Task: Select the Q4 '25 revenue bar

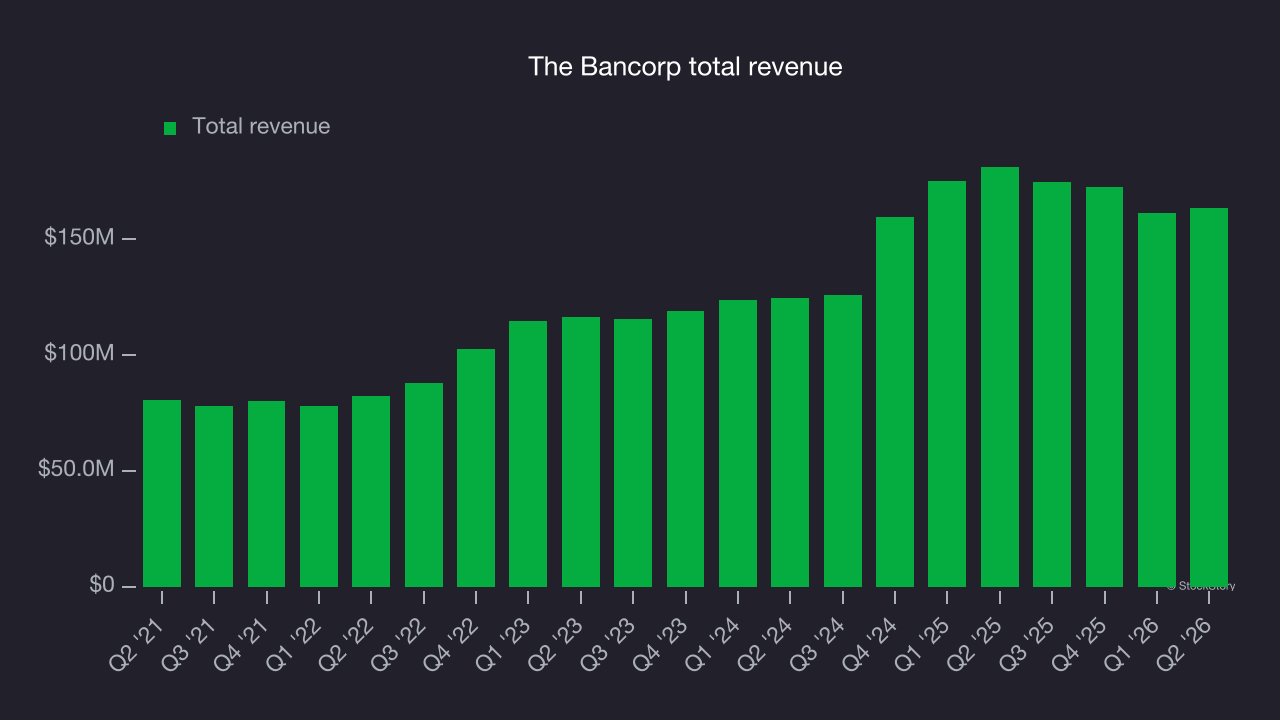Action: (x=1105, y=387)
